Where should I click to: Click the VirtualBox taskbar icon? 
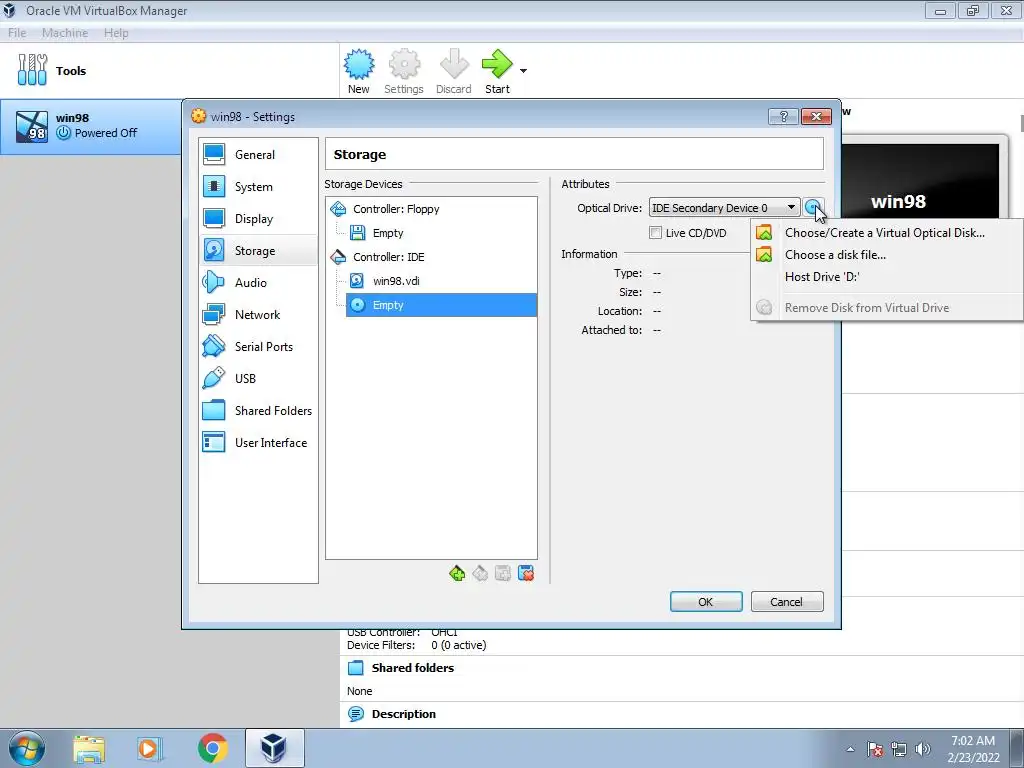pos(274,748)
